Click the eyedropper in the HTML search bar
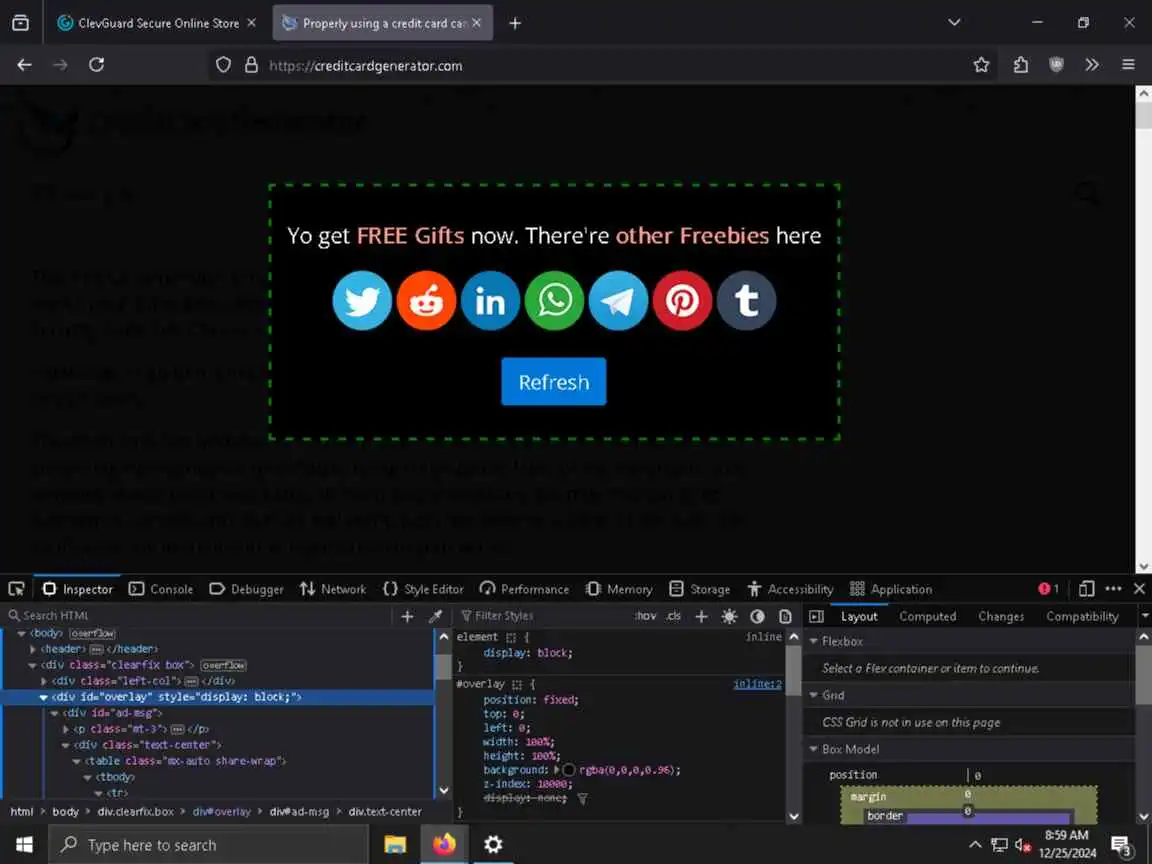The image size is (1152, 864). (435, 616)
